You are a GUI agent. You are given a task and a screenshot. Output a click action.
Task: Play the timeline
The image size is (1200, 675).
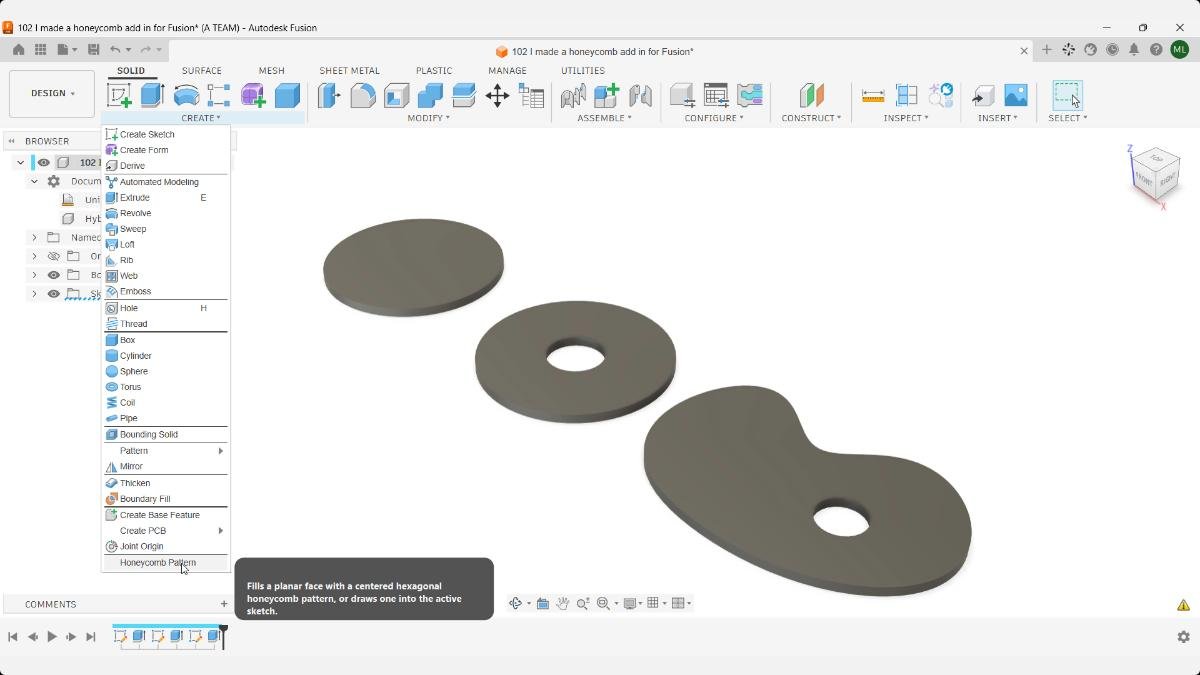[x=52, y=636]
